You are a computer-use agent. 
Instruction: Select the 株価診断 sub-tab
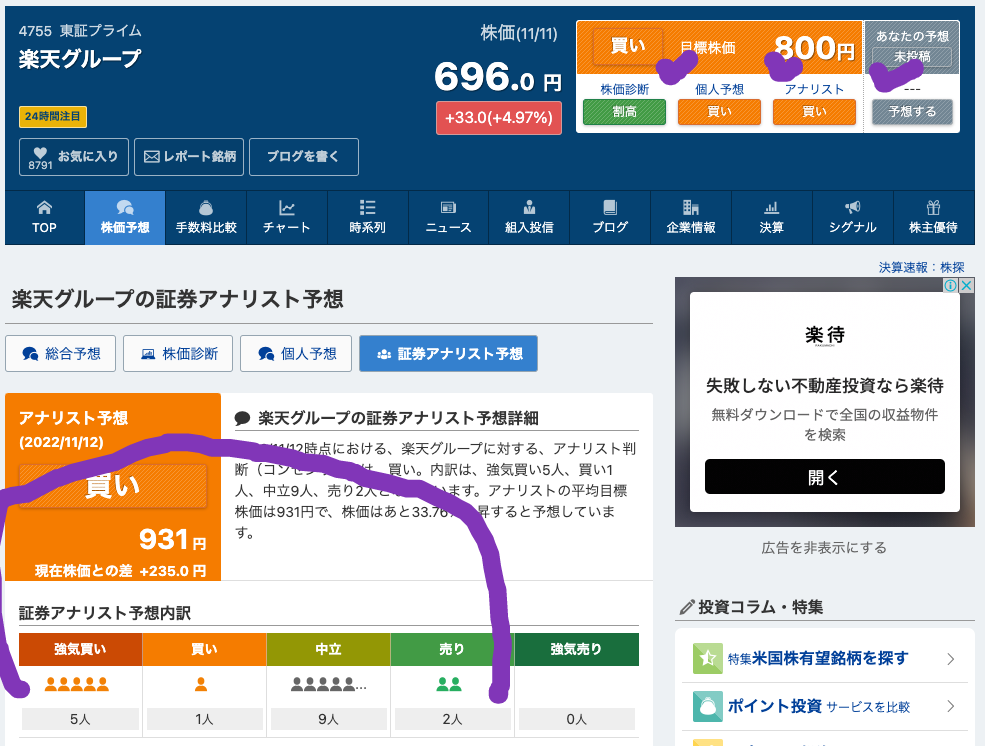coord(178,354)
